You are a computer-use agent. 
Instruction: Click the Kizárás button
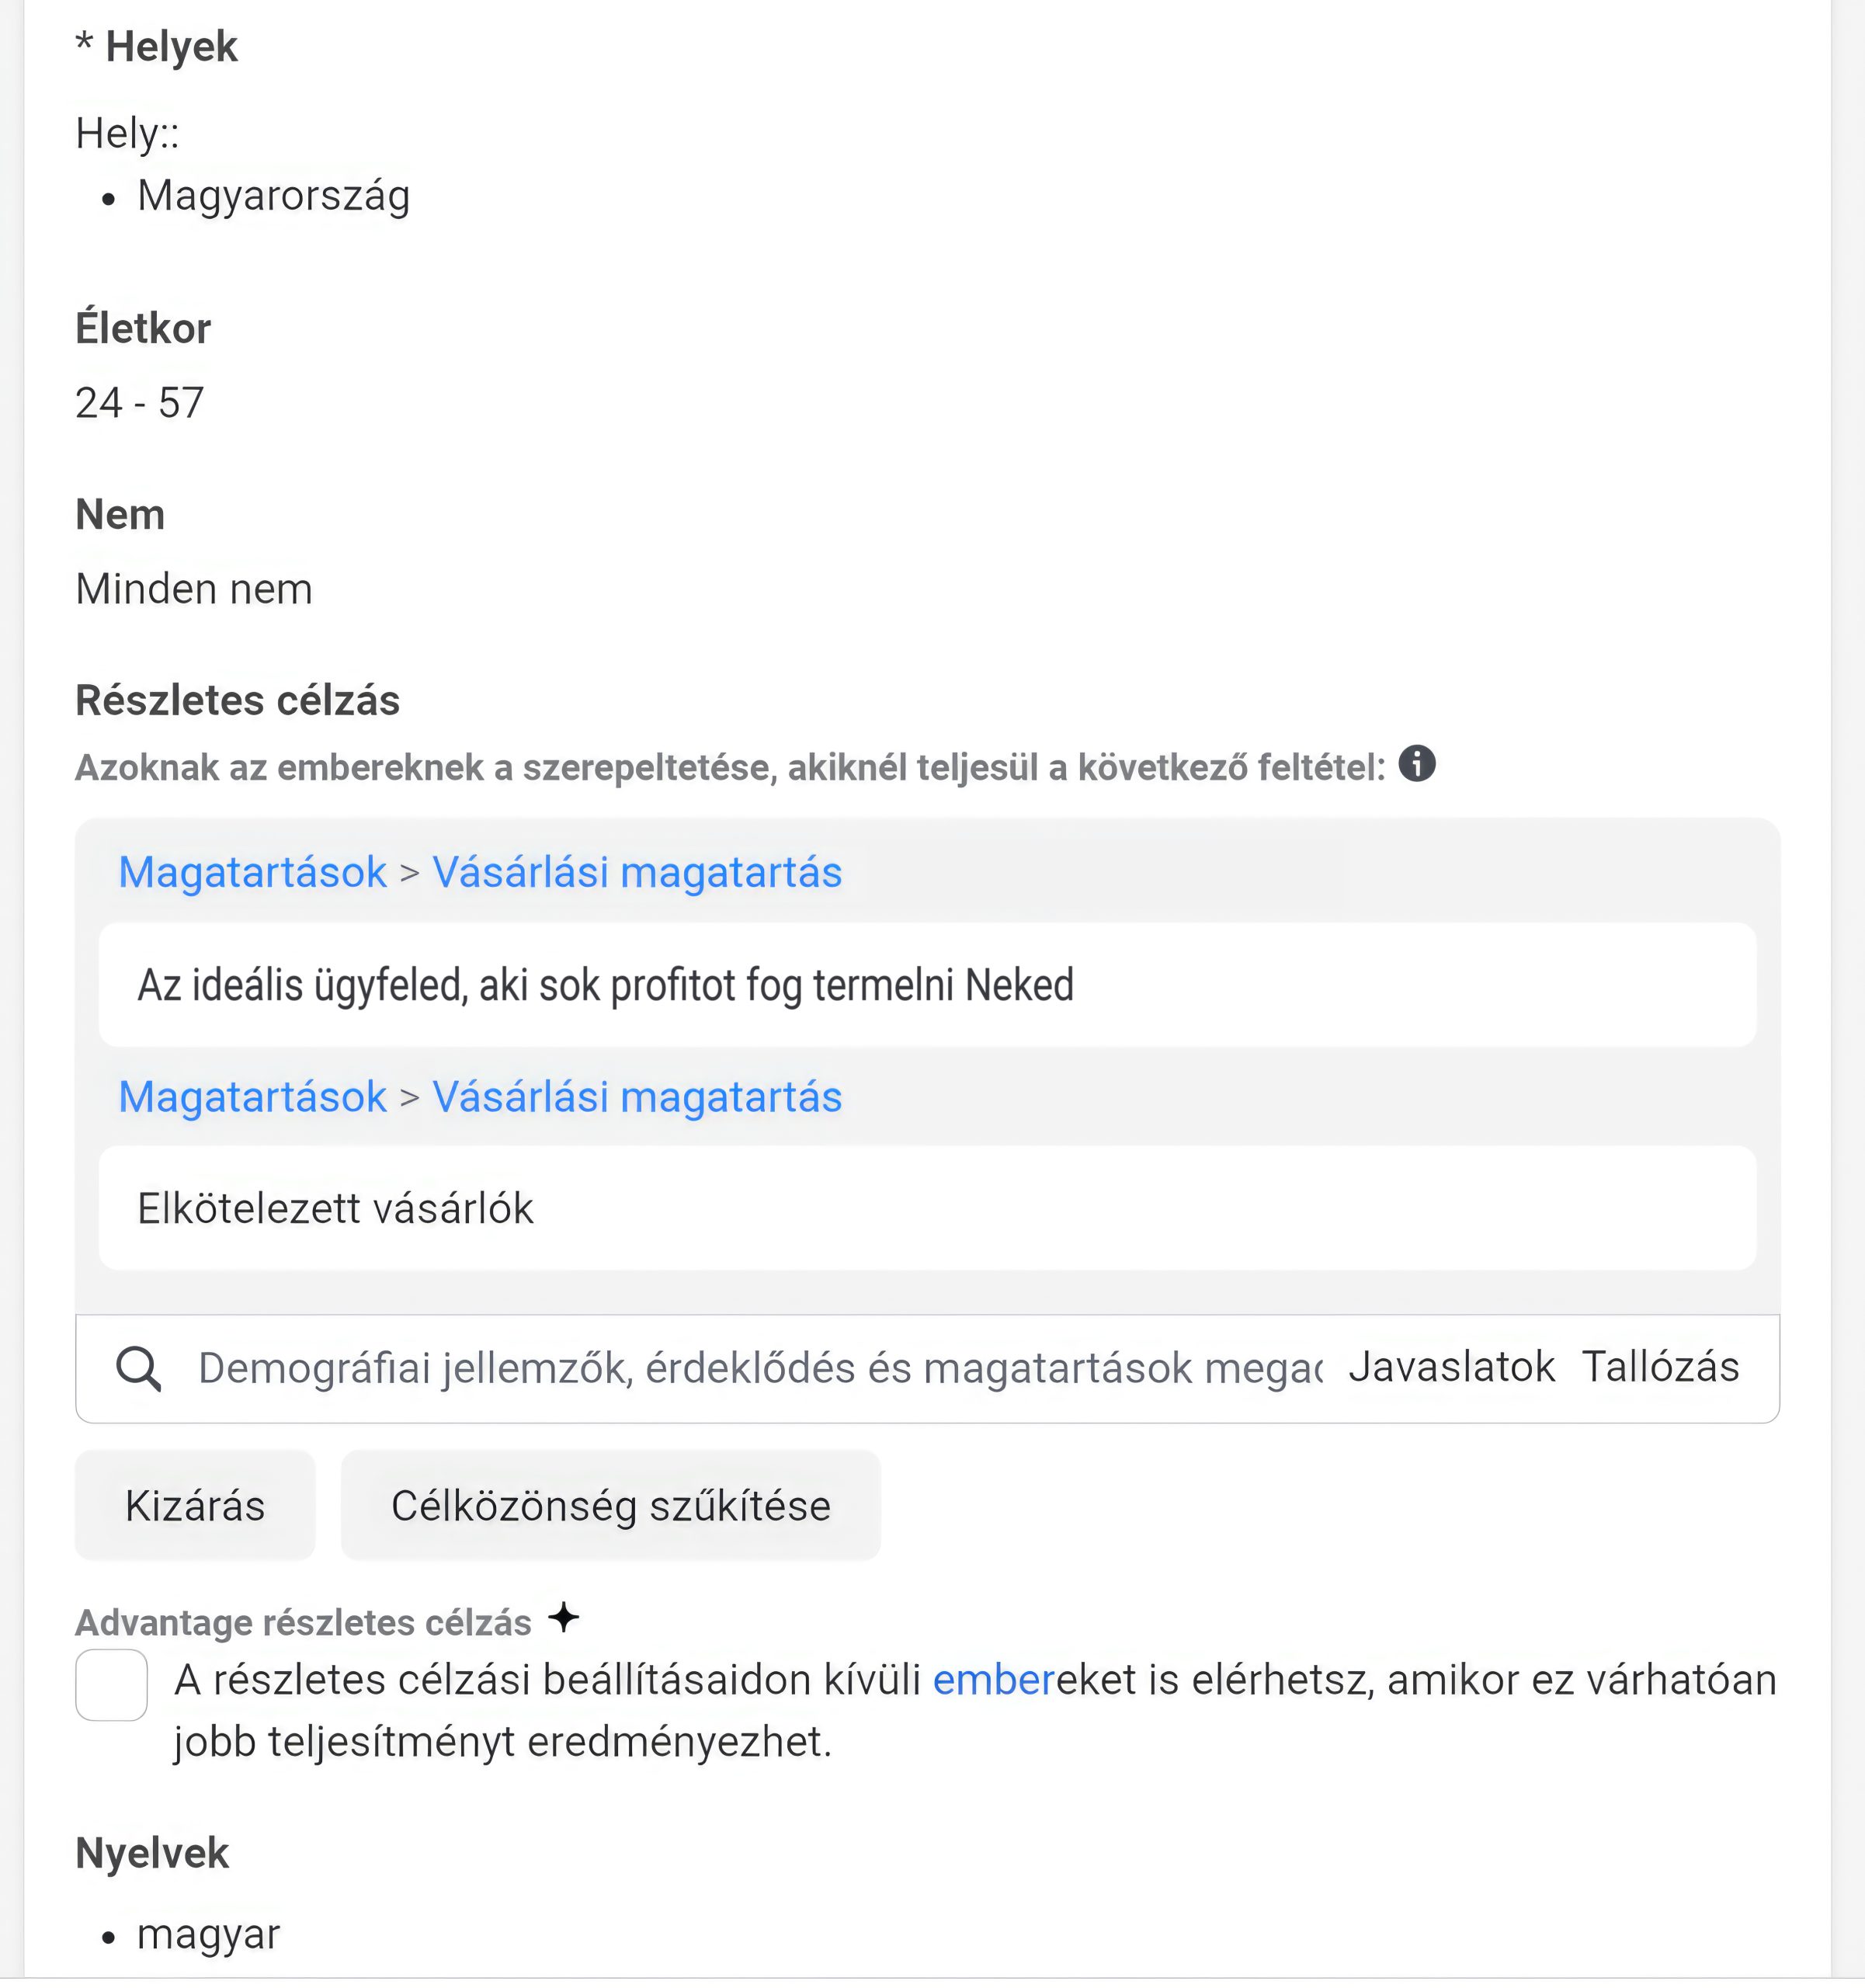(x=194, y=1505)
